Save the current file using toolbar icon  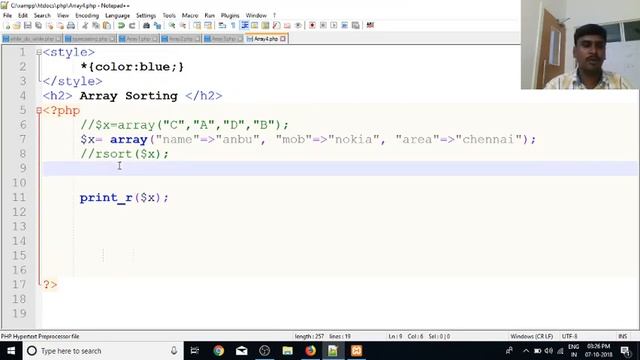(x=27, y=26)
